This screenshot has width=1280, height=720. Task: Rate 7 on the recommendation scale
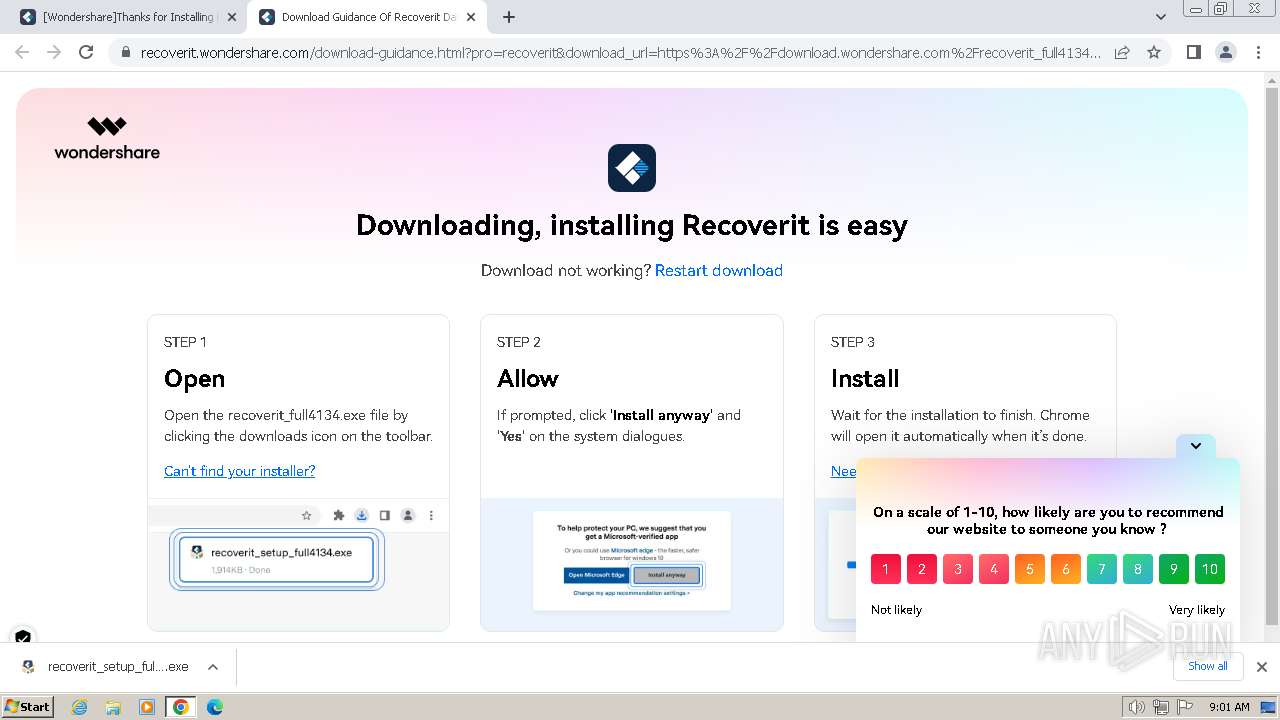click(x=1102, y=569)
